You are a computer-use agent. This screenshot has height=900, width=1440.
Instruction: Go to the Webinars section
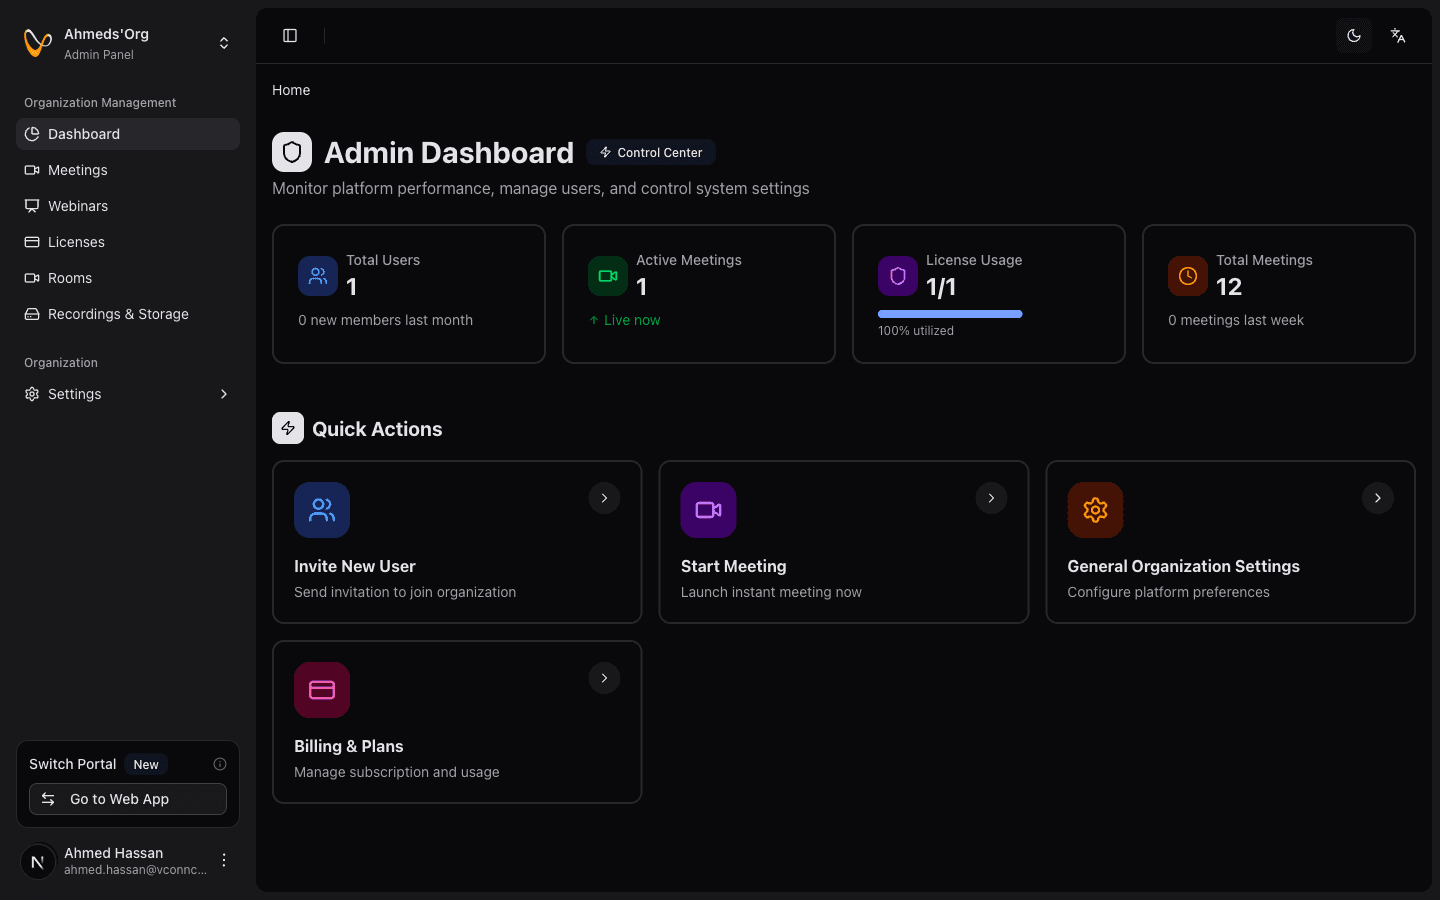tap(128, 206)
